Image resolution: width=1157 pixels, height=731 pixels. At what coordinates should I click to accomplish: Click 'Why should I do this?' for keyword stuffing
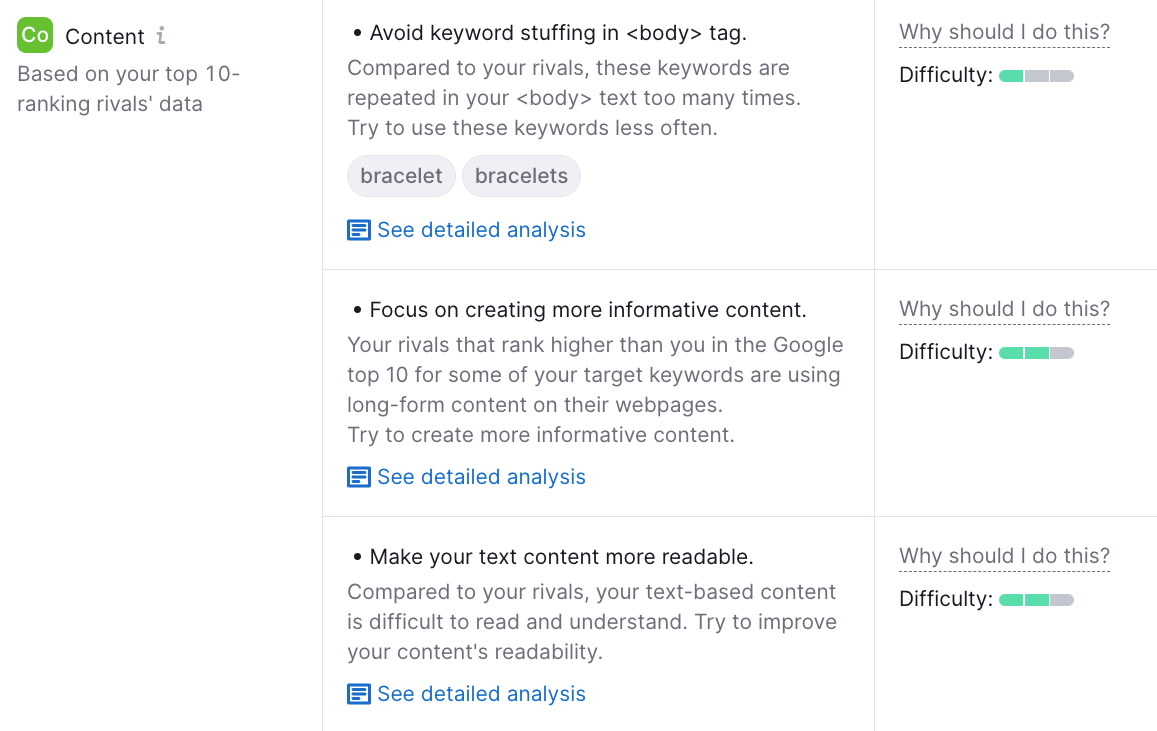click(1003, 31)
